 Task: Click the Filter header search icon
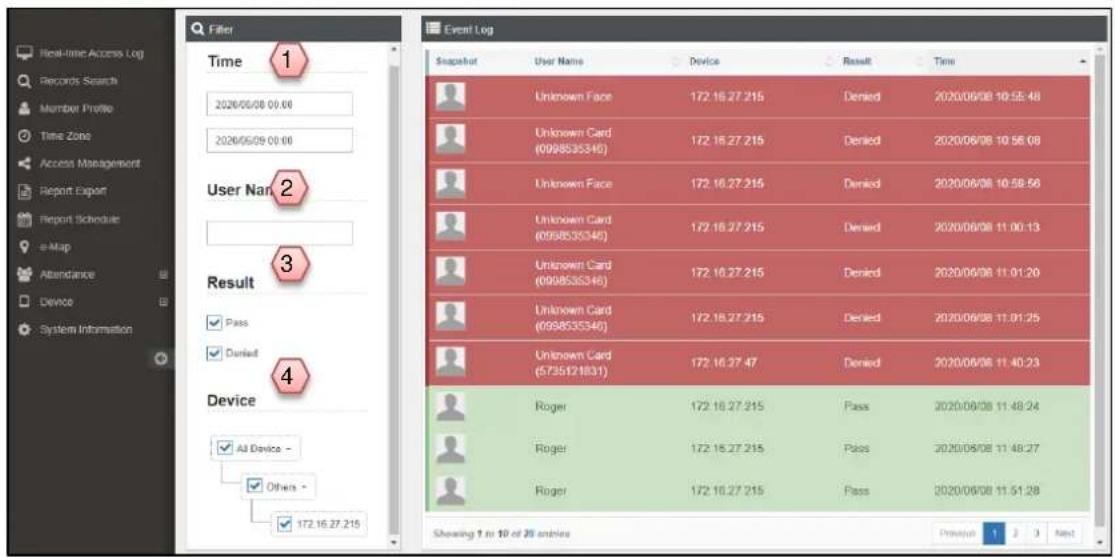[196, 29]
